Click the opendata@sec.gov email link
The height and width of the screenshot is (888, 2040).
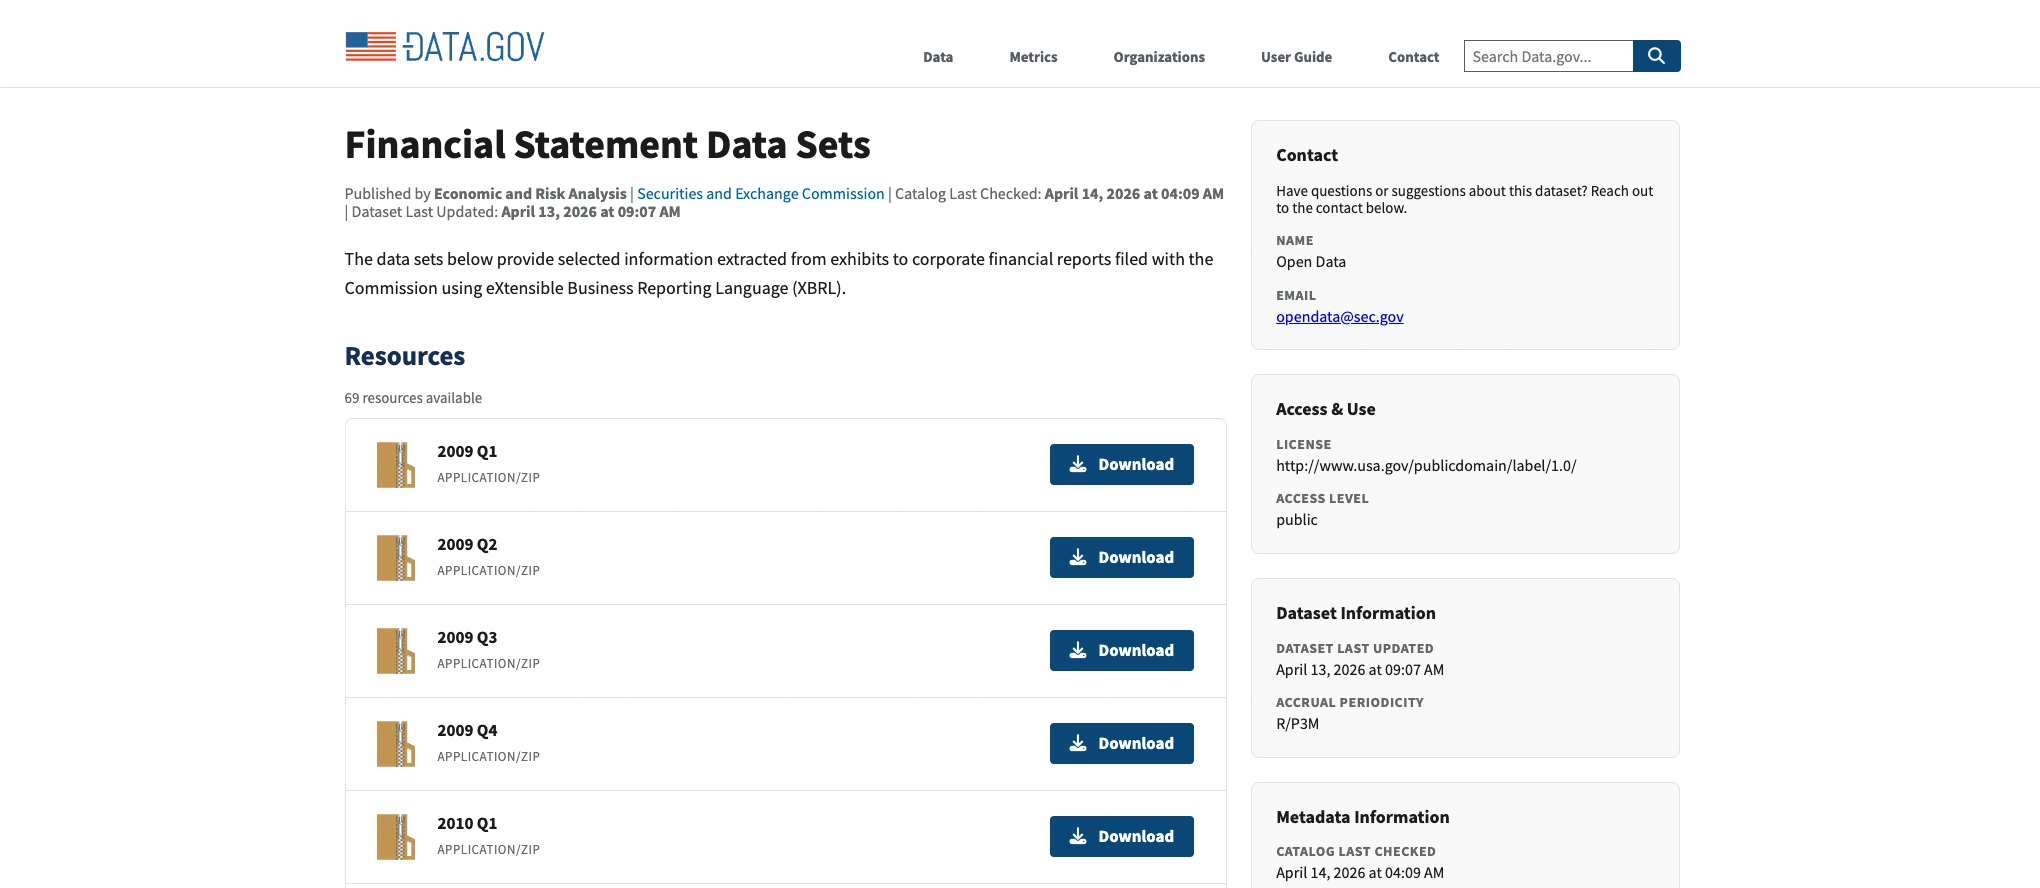[x=1339, y=317]
